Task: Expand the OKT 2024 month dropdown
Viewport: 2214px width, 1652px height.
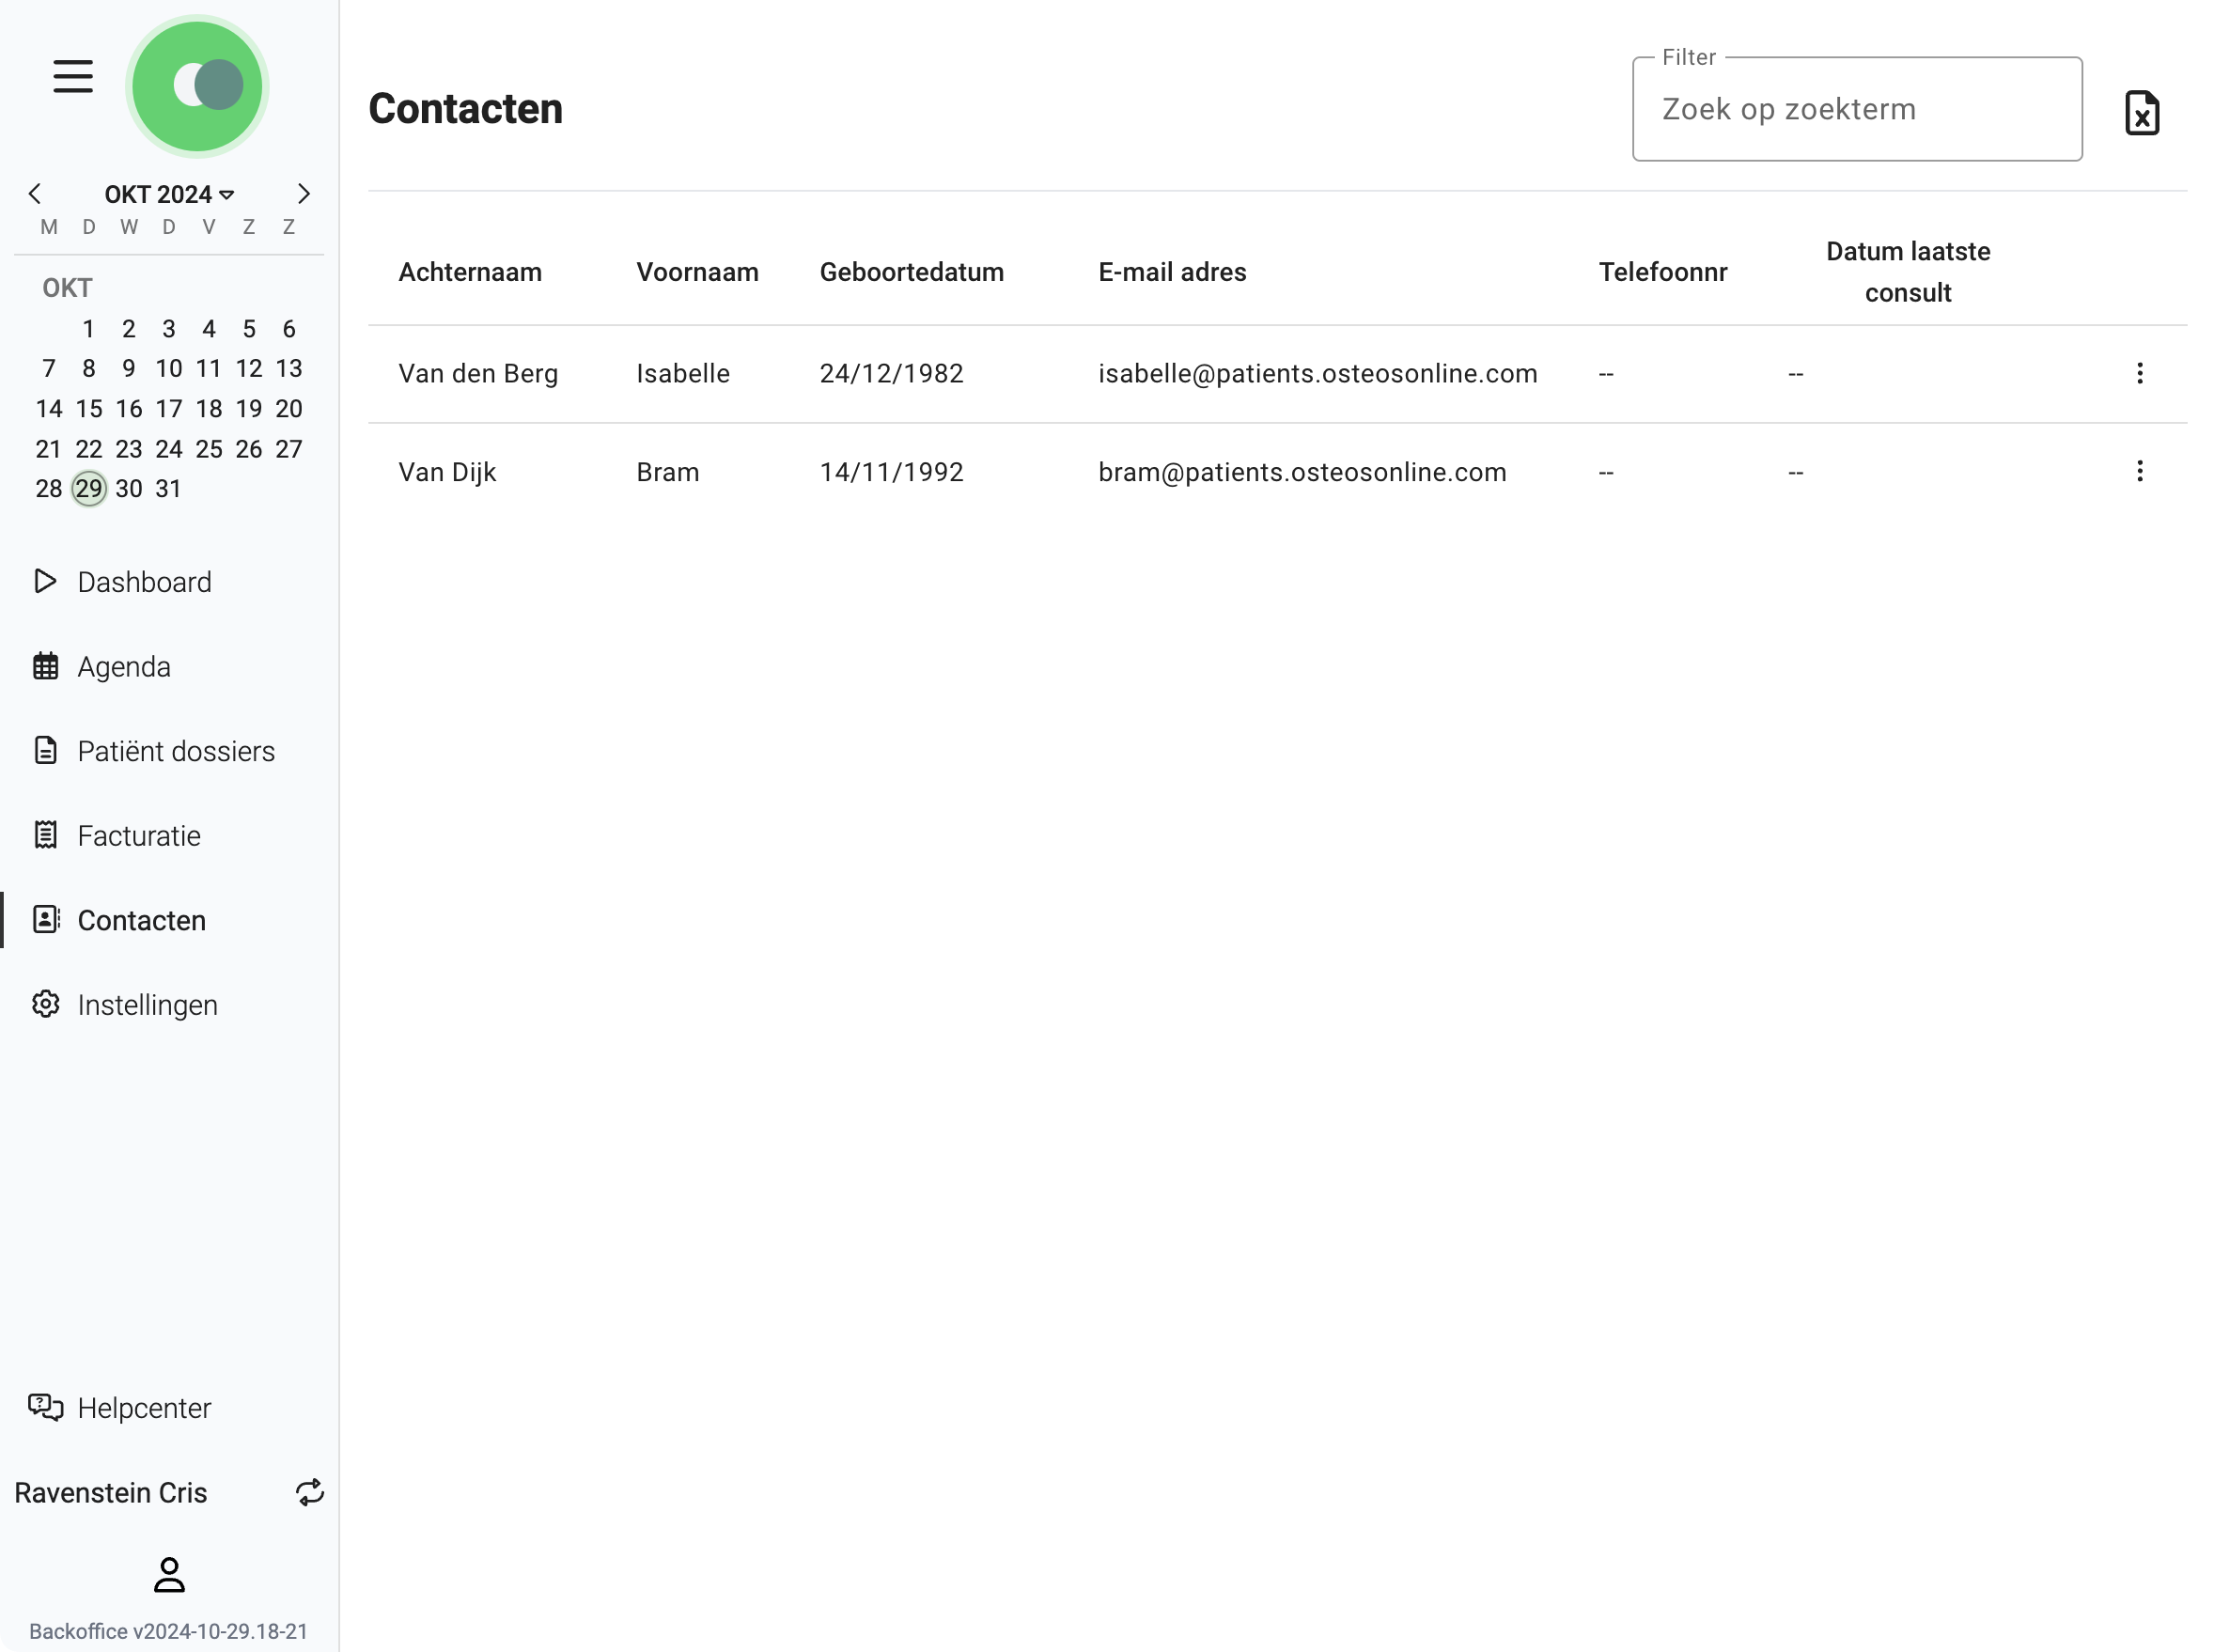Action: point(169,194)
